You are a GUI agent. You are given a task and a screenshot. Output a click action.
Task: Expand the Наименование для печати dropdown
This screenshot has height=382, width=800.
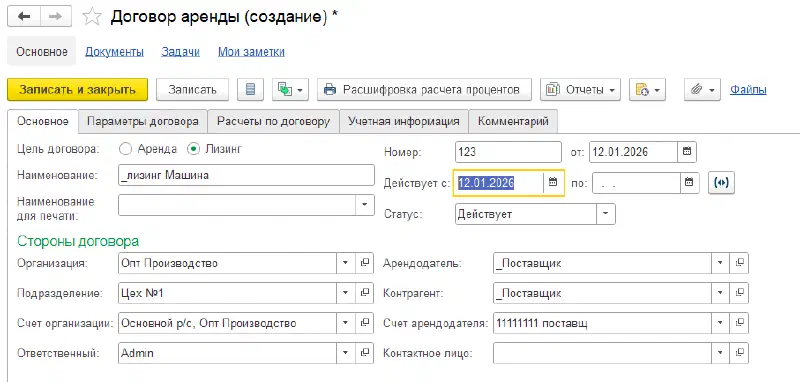coord(365,205)
